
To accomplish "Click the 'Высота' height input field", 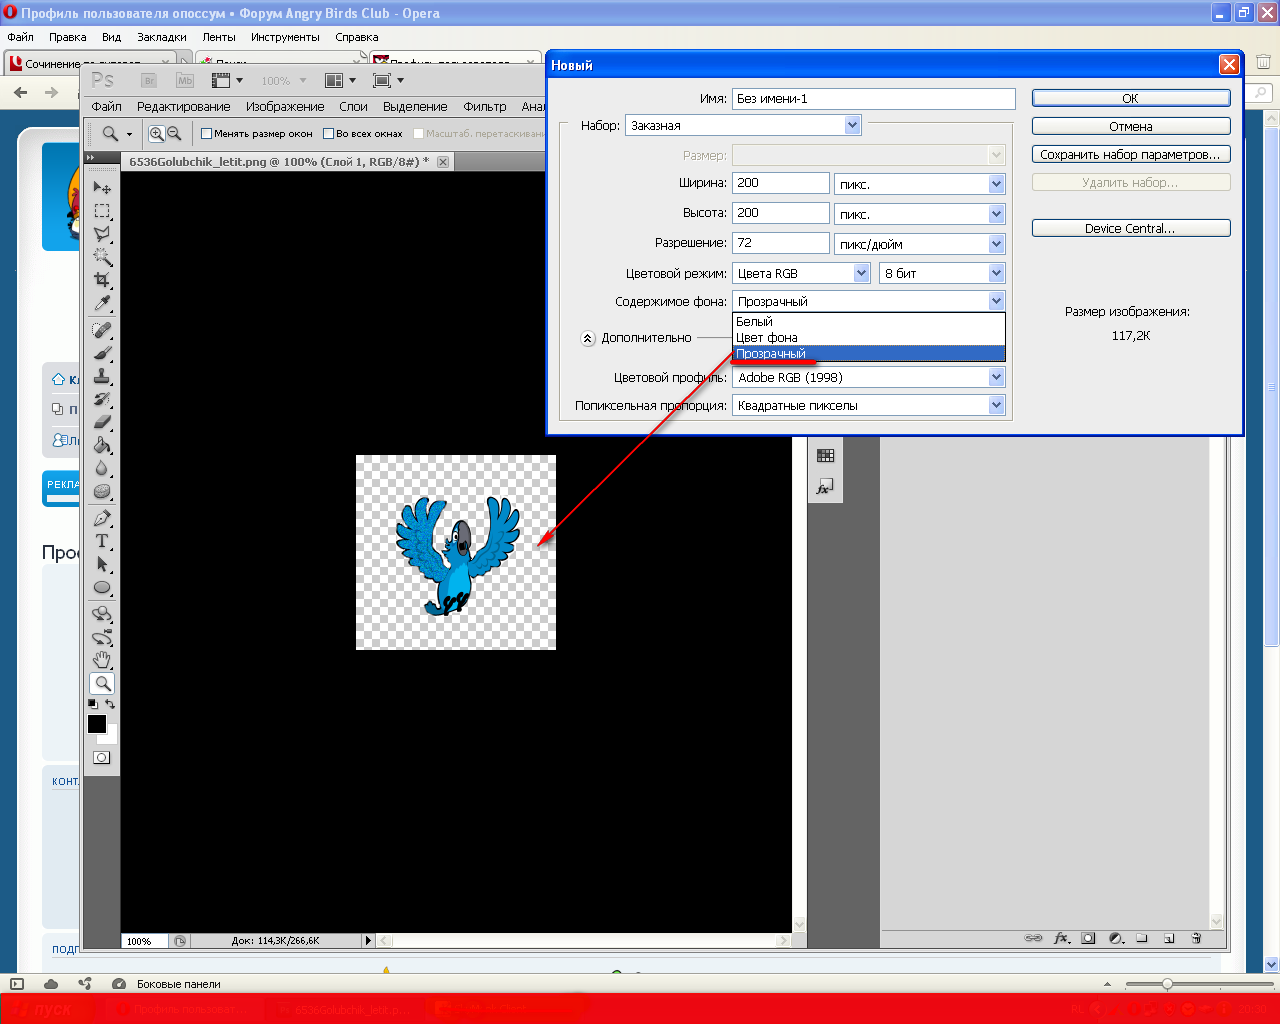I will click(x=781, y=213).
